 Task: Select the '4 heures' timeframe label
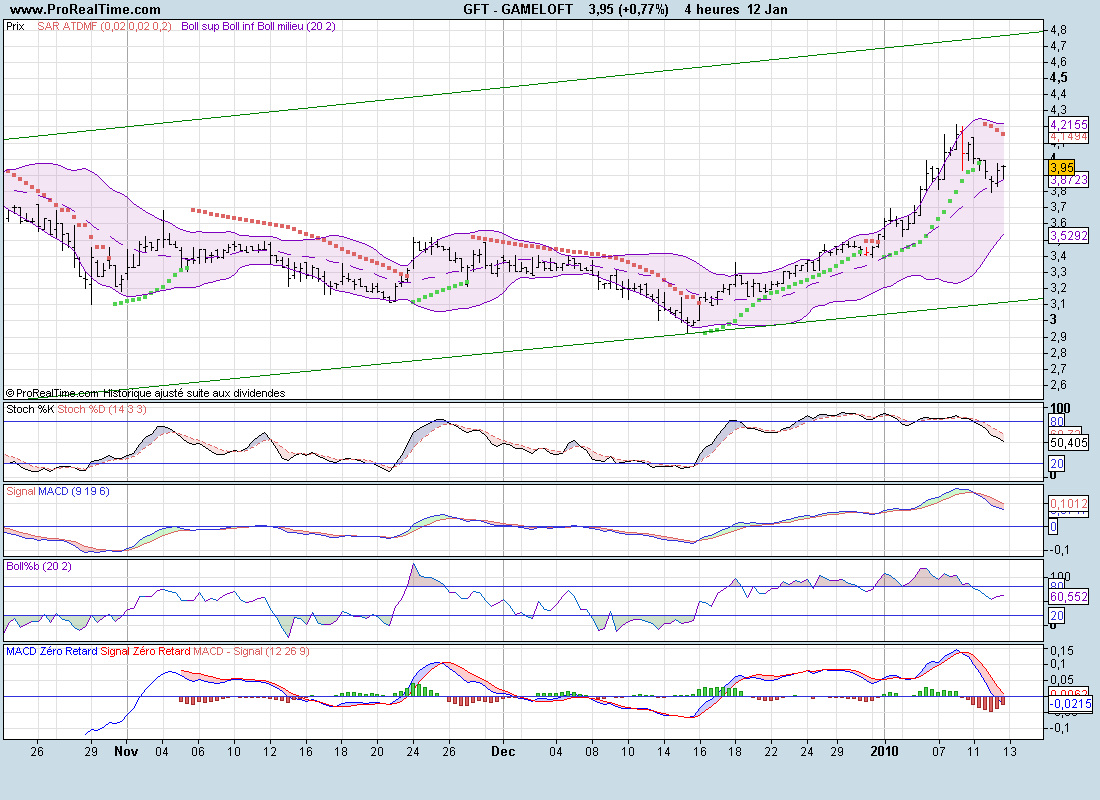(x=711, y=10)
